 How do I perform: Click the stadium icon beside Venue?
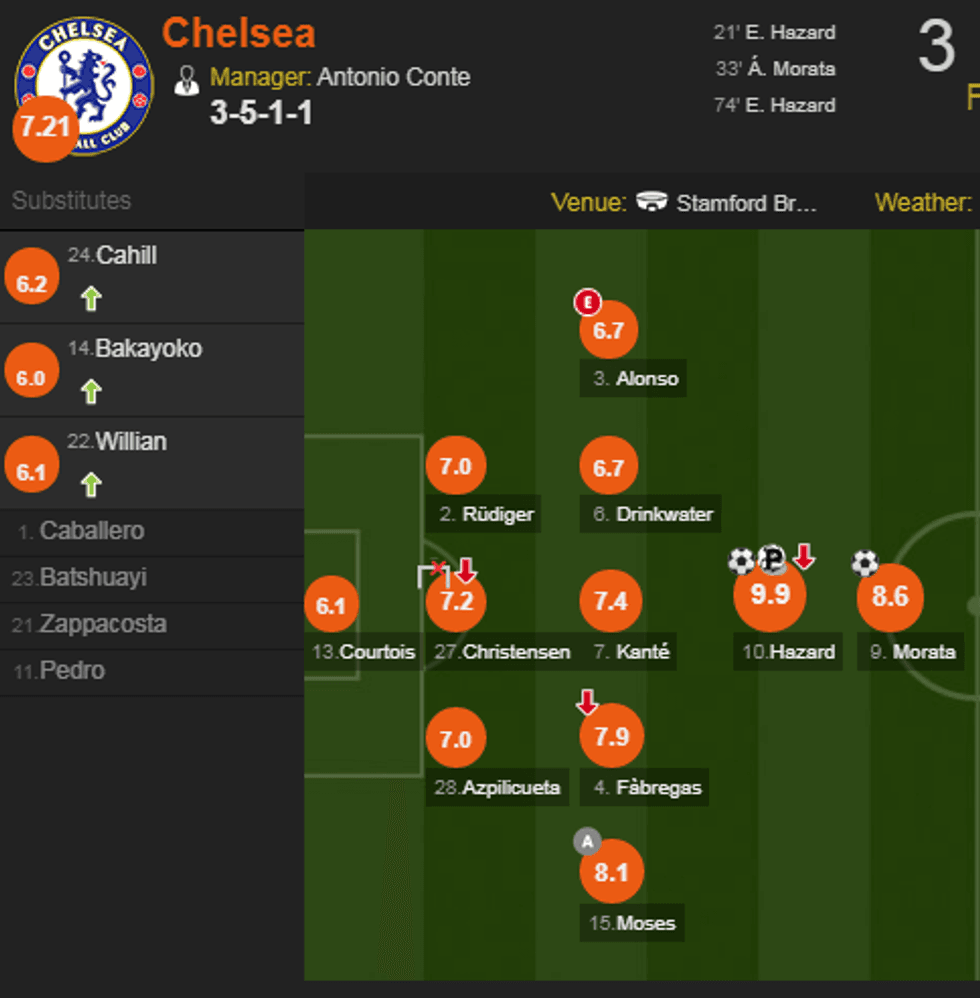pos(651,203)
